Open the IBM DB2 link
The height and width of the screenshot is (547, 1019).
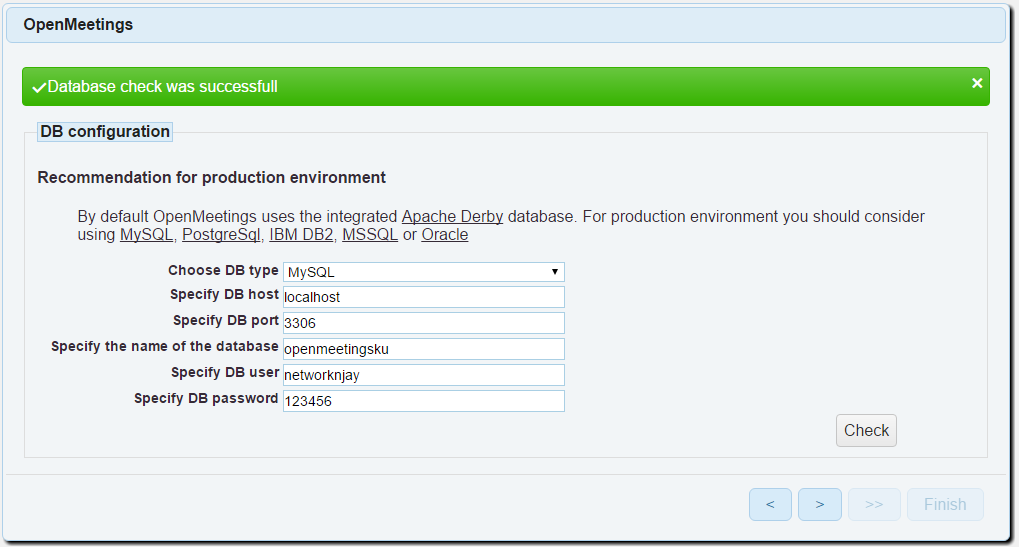tap(301, 235)
